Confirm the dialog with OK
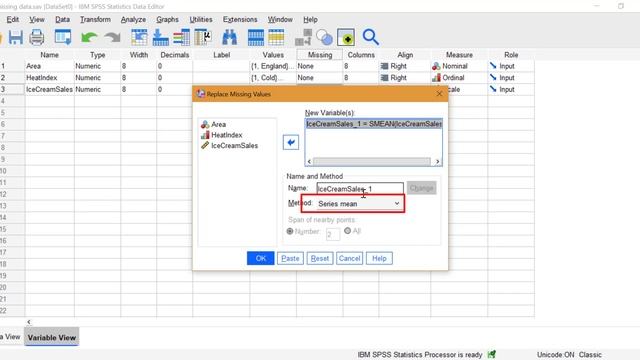Viewport: 640px width, 360px height. click(260, 258)
